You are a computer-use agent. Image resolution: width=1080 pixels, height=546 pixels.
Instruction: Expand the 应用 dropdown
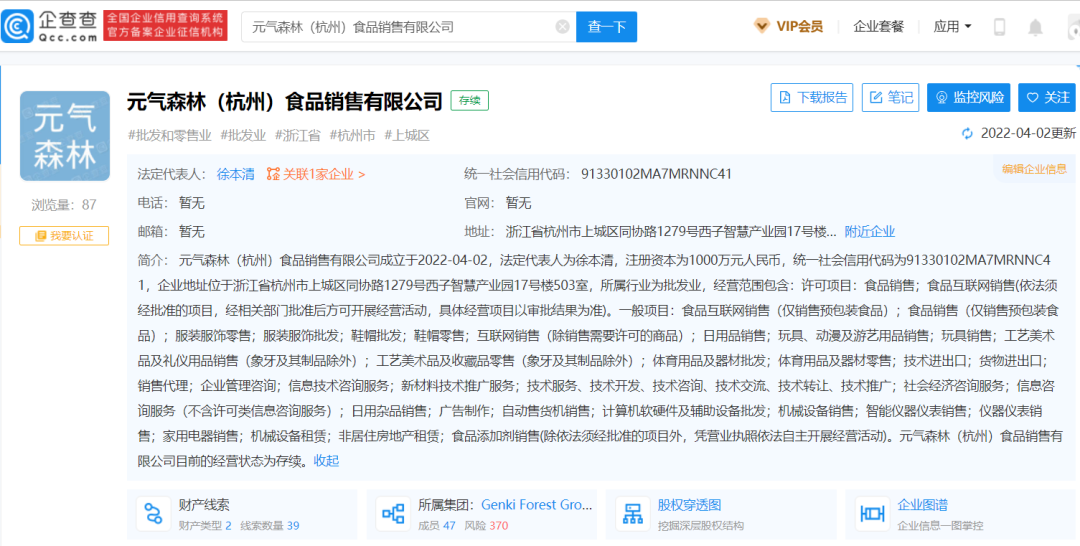tap(953, 27)
